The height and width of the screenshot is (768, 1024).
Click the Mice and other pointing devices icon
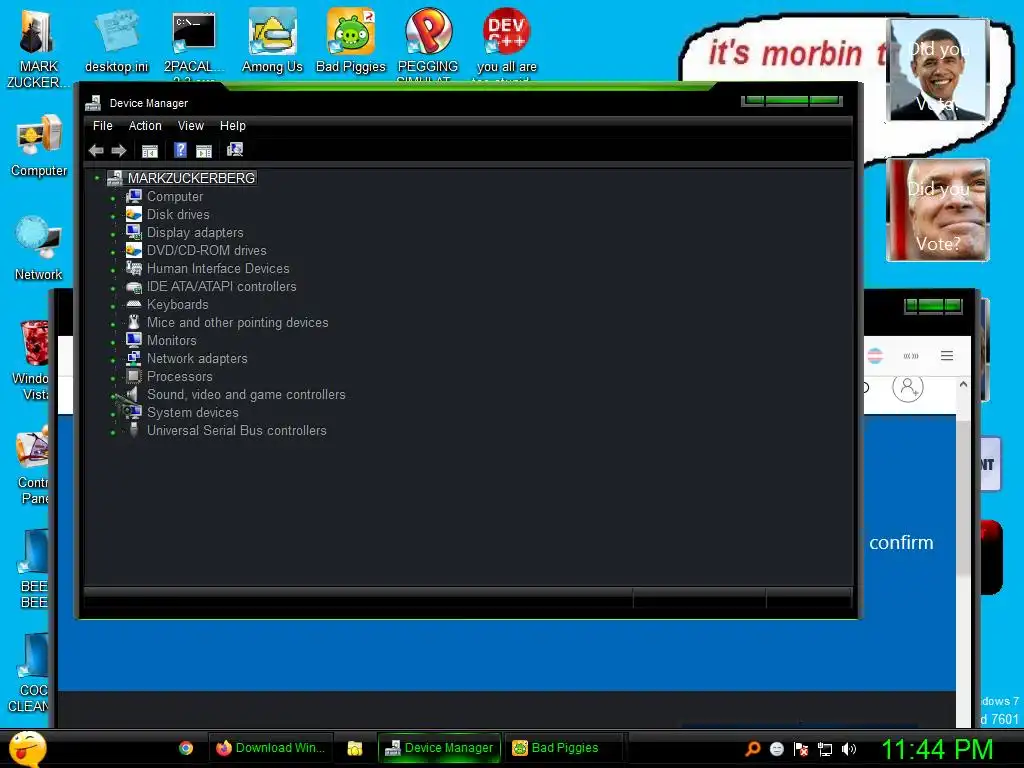[x=134, y=322]
